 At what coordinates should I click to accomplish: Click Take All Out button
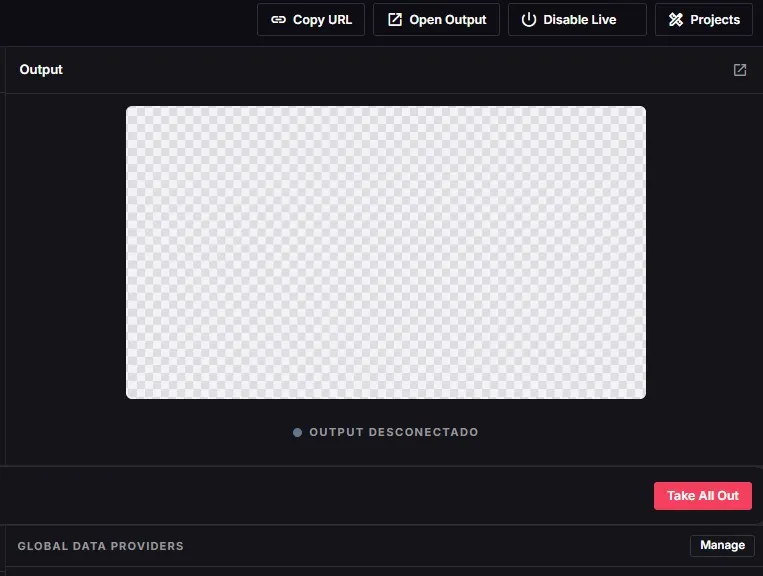click(x=703, y=496)
